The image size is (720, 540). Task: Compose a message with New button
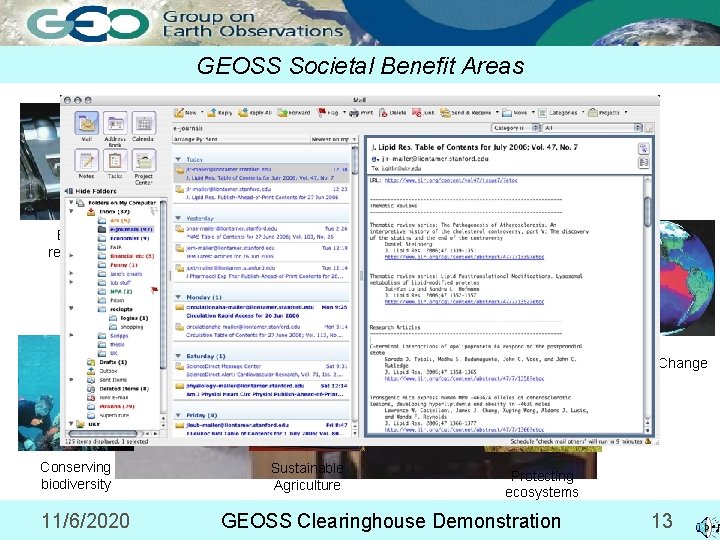[186, 112]
